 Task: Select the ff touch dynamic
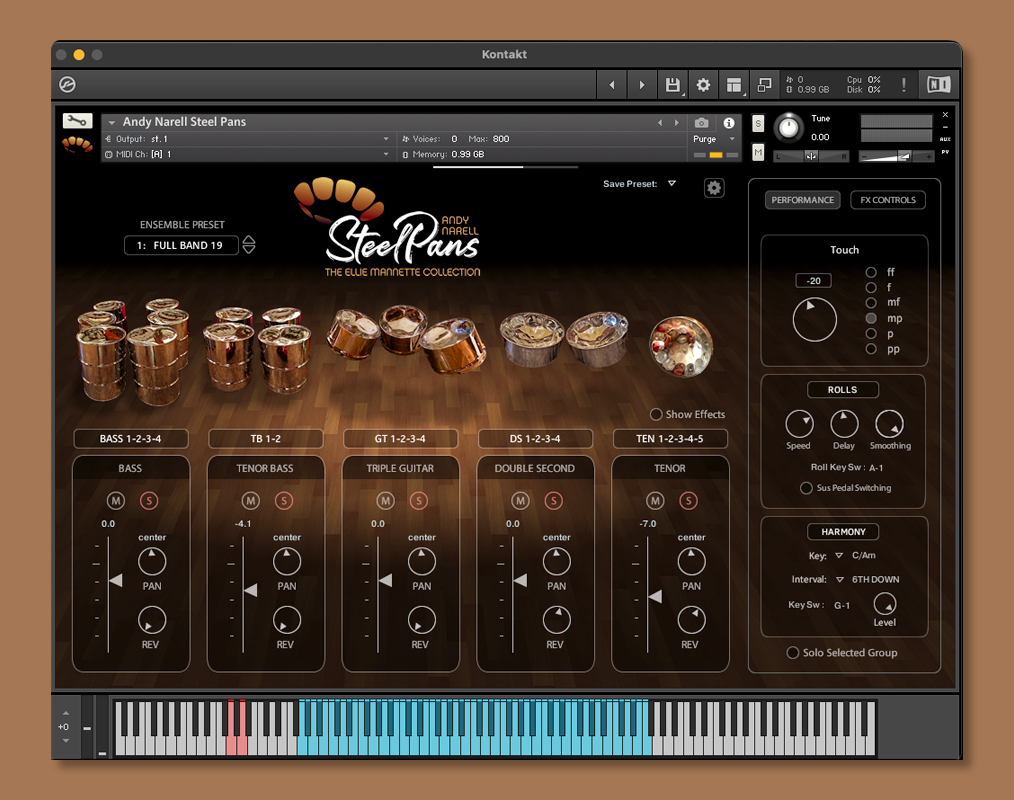[x=871, y=272]
